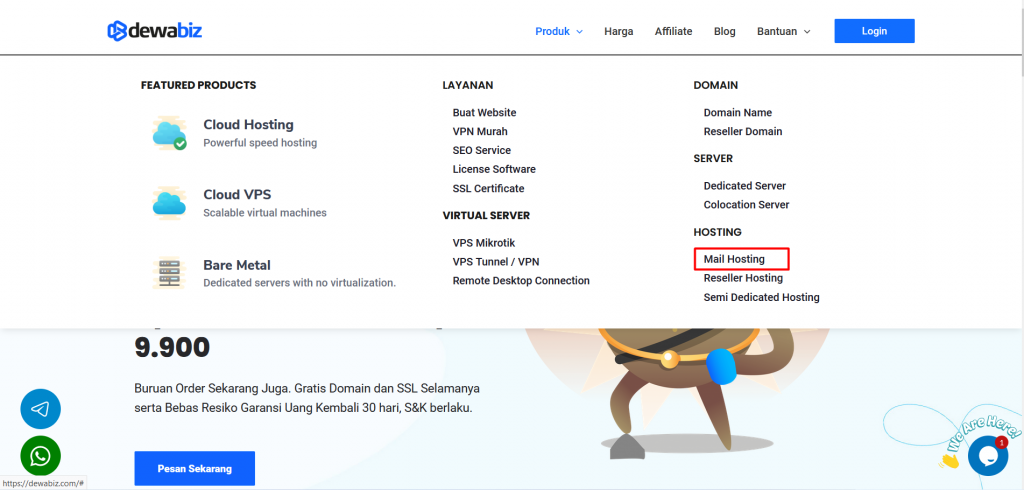Select the Dedicated Server link
Viewport: 1024px width, 490px height.
coord(744,186)
